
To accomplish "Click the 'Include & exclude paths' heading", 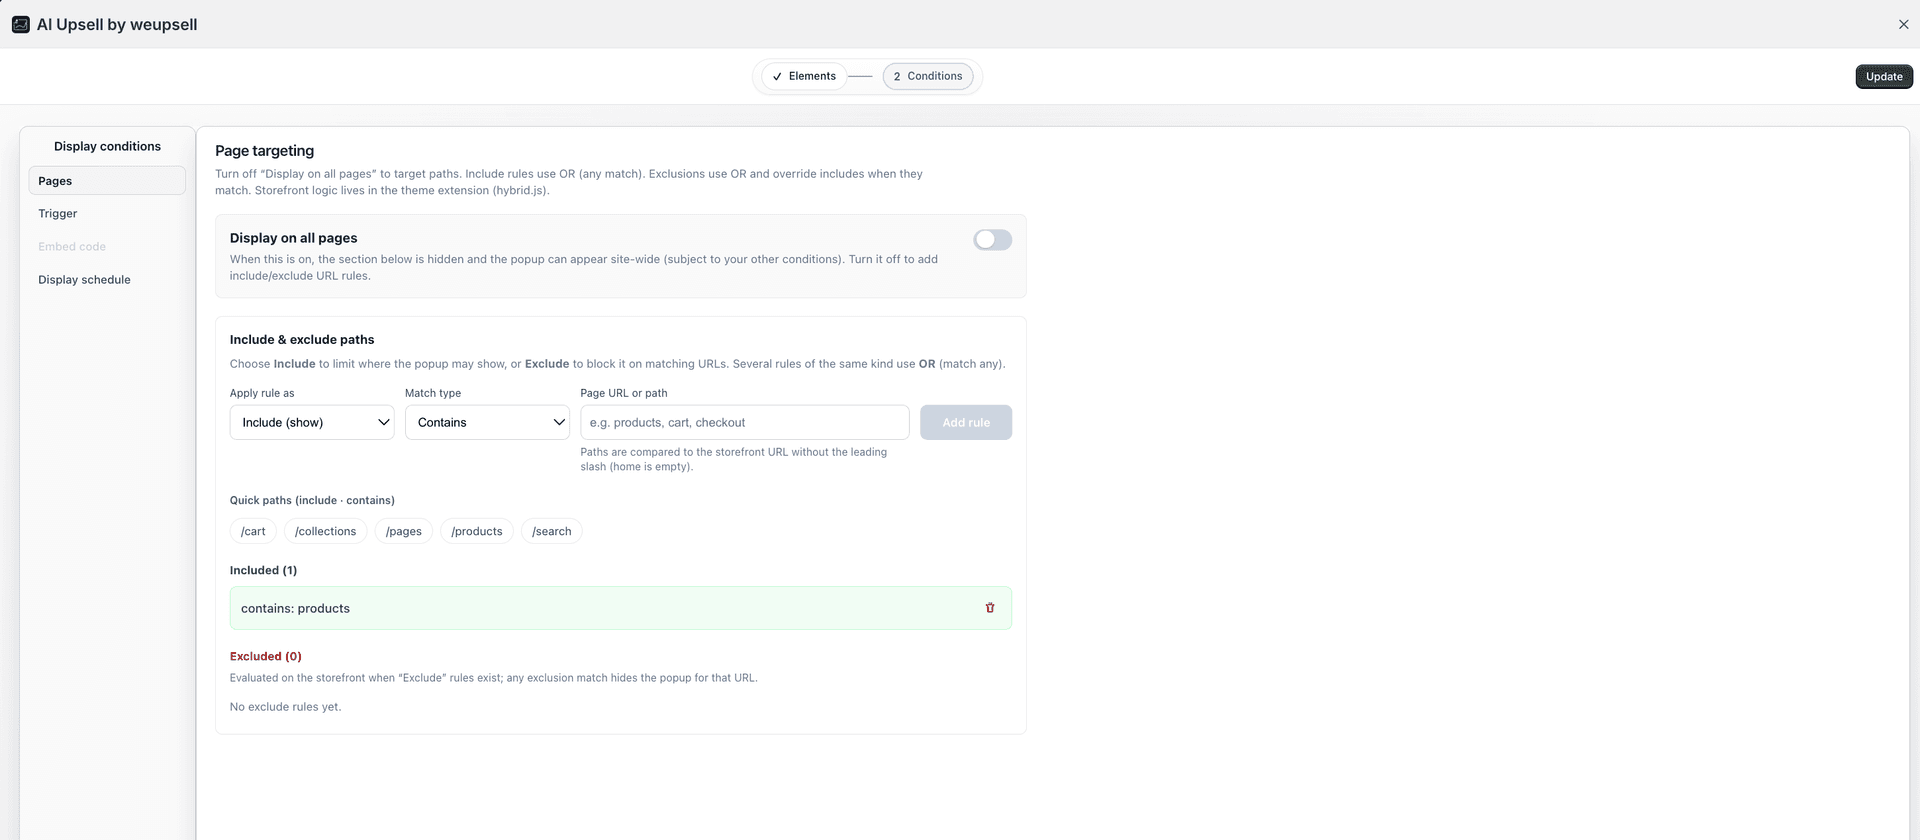I will [x=302, y=340].
